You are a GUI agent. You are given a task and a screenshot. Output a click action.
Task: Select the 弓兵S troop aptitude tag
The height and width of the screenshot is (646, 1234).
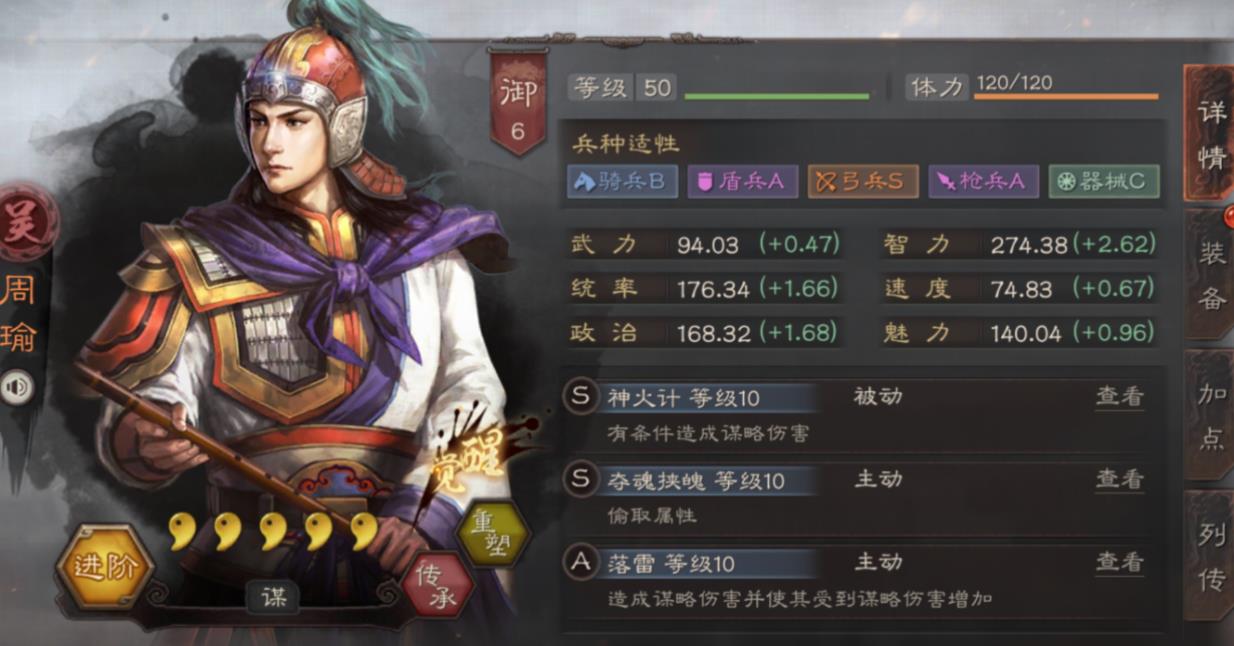(x=863, y=181)
